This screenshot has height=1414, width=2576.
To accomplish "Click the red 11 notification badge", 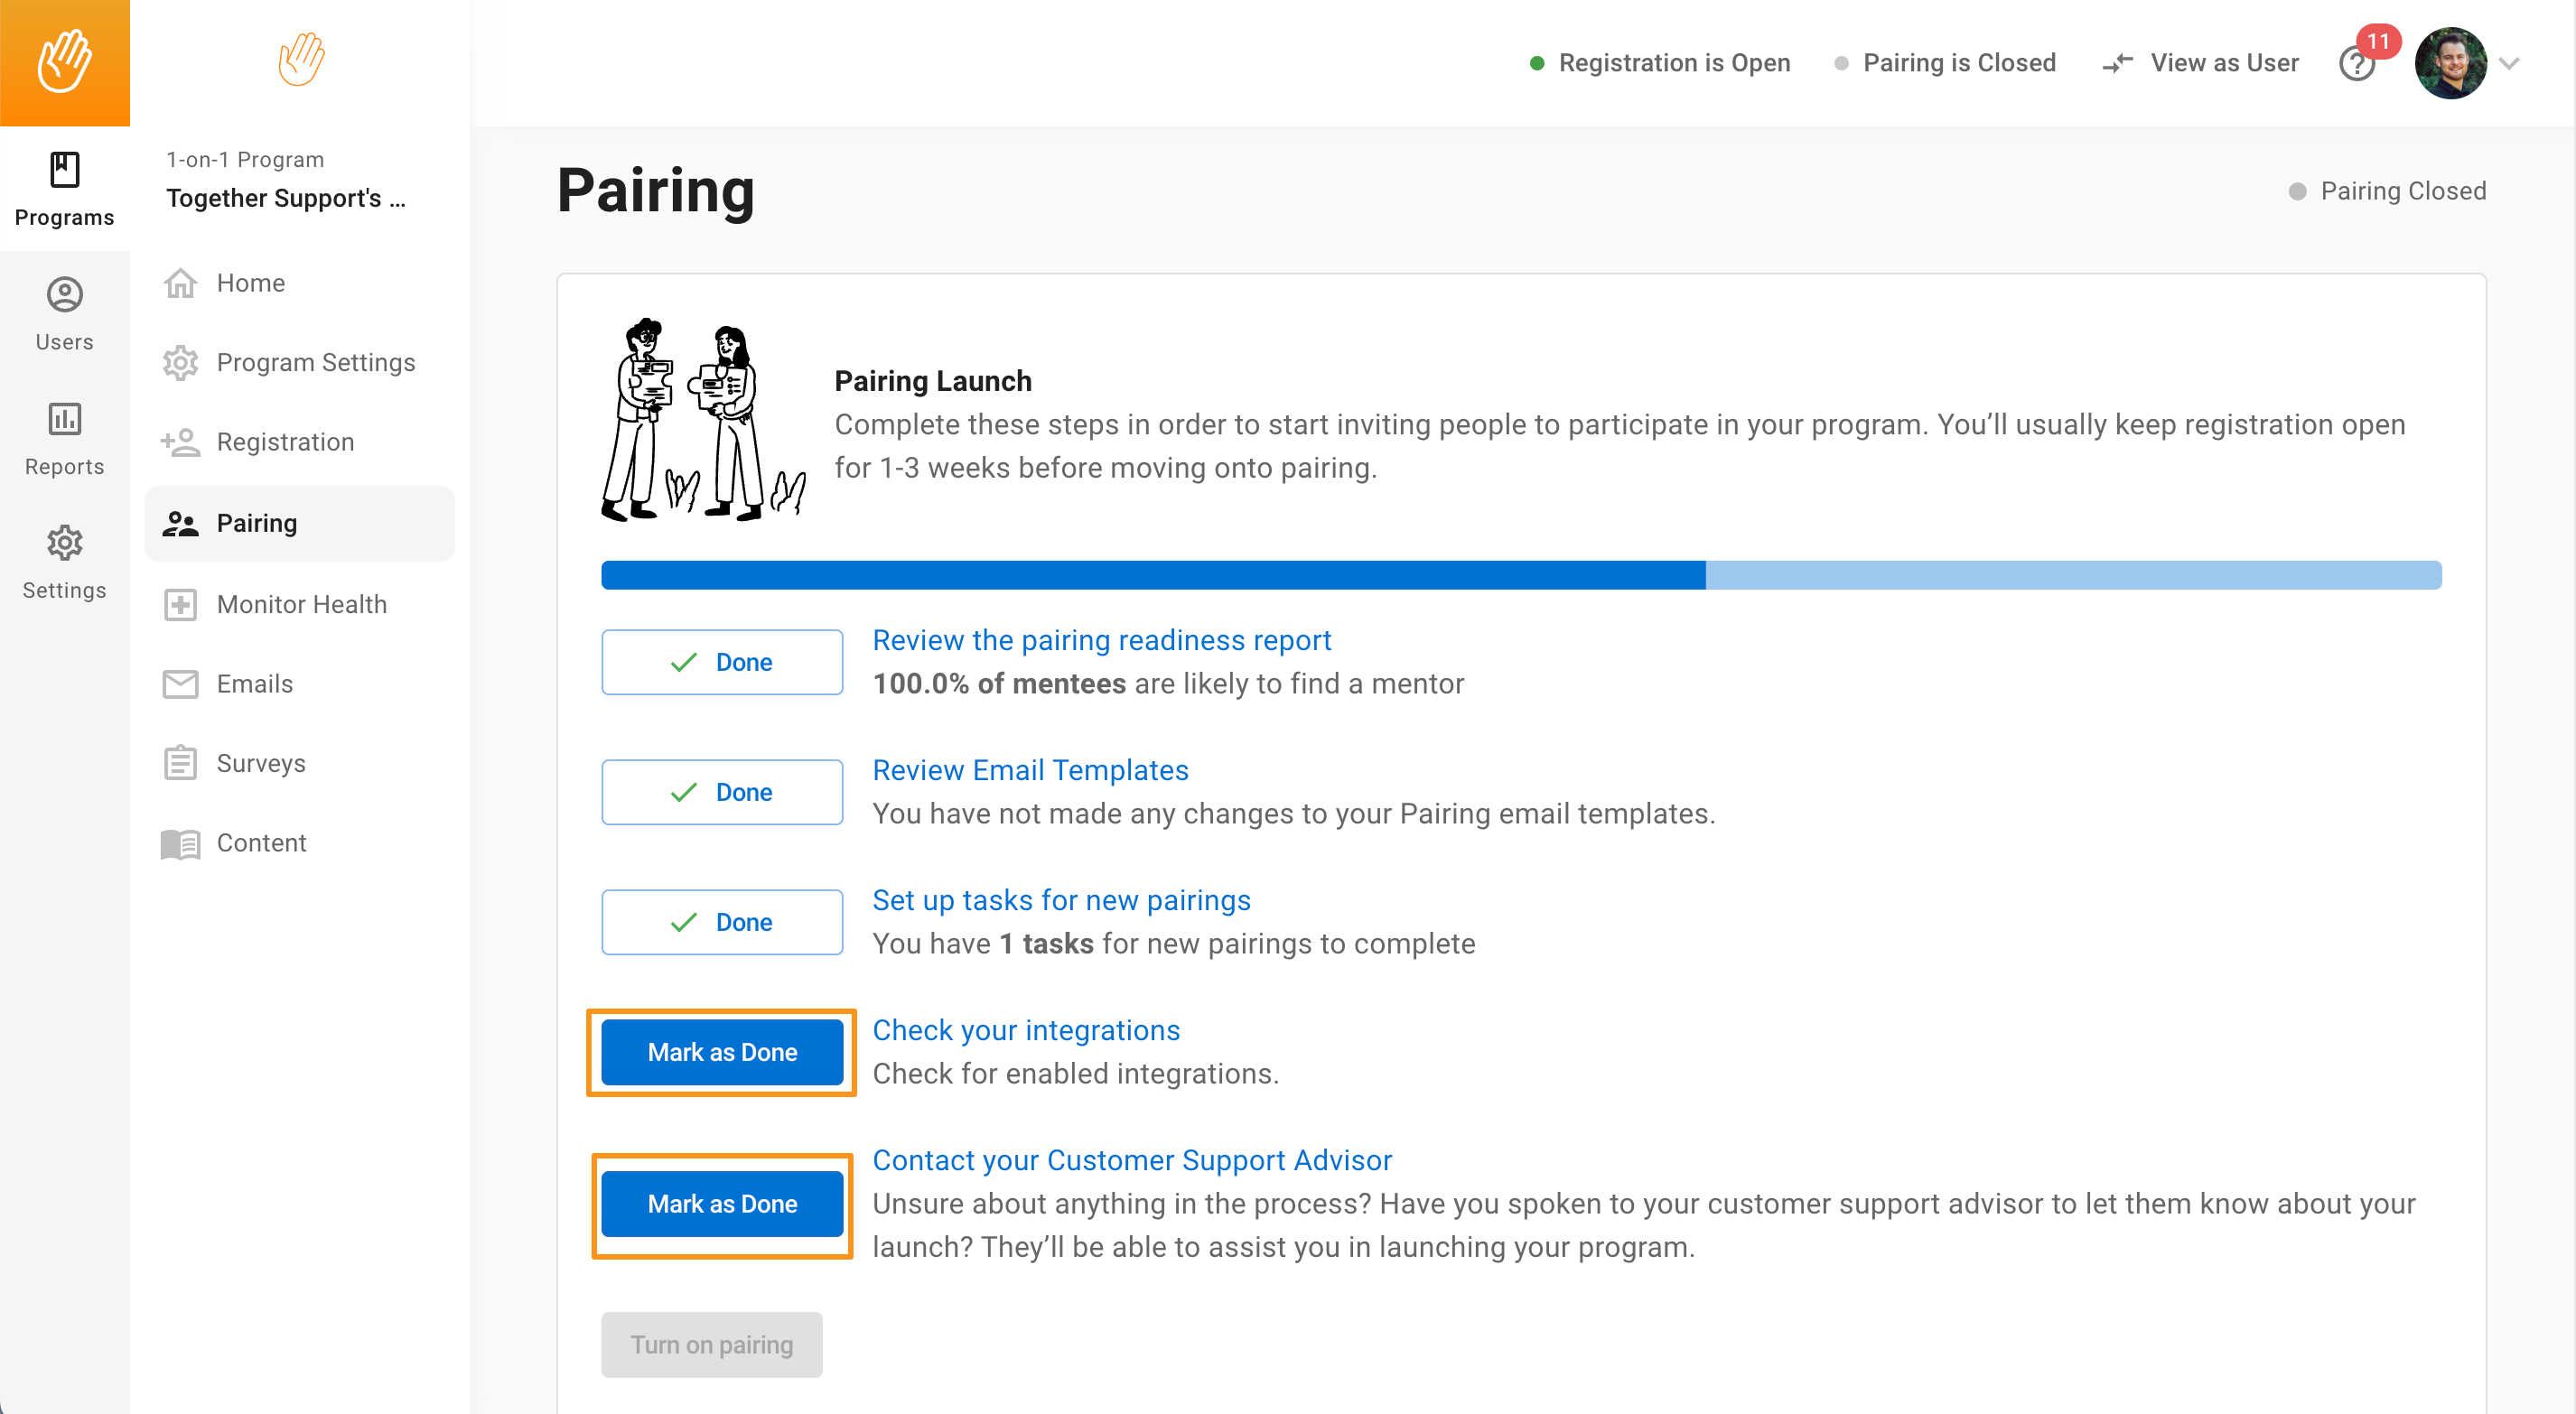I will point(2378,41).
